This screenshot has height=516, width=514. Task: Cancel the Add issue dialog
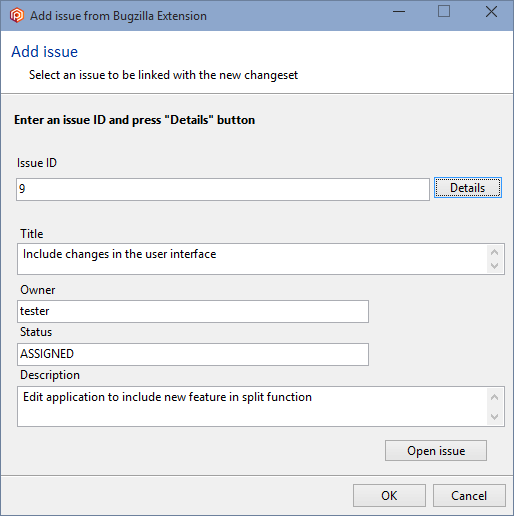pyautogui.click(x=469, y=495)
